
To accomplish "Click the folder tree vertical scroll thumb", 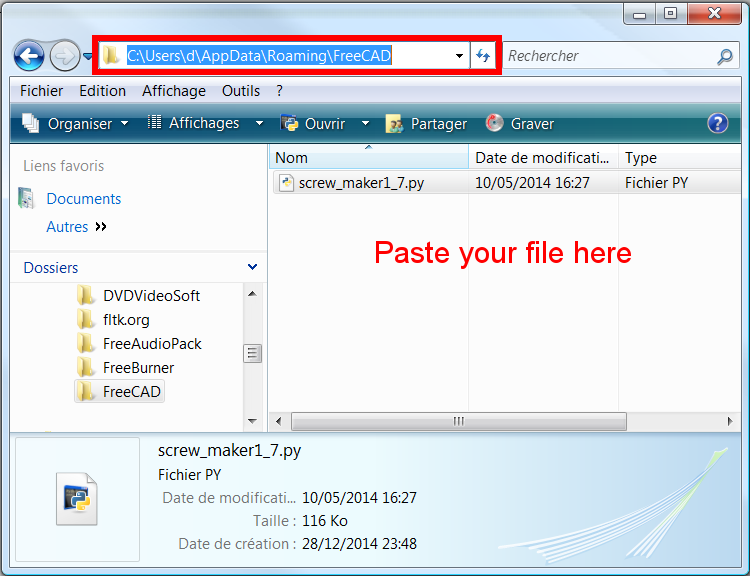I will (x=253, y=354).
